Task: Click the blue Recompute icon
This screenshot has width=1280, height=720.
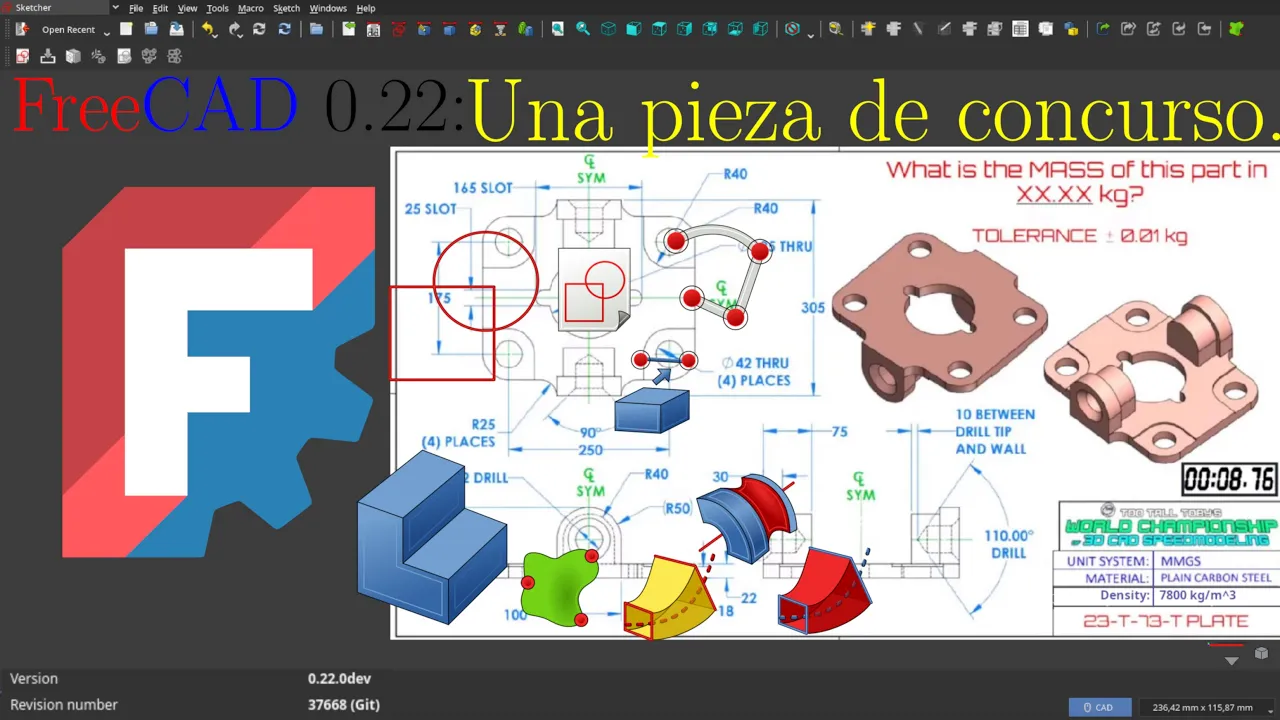Action: (285, 30)
